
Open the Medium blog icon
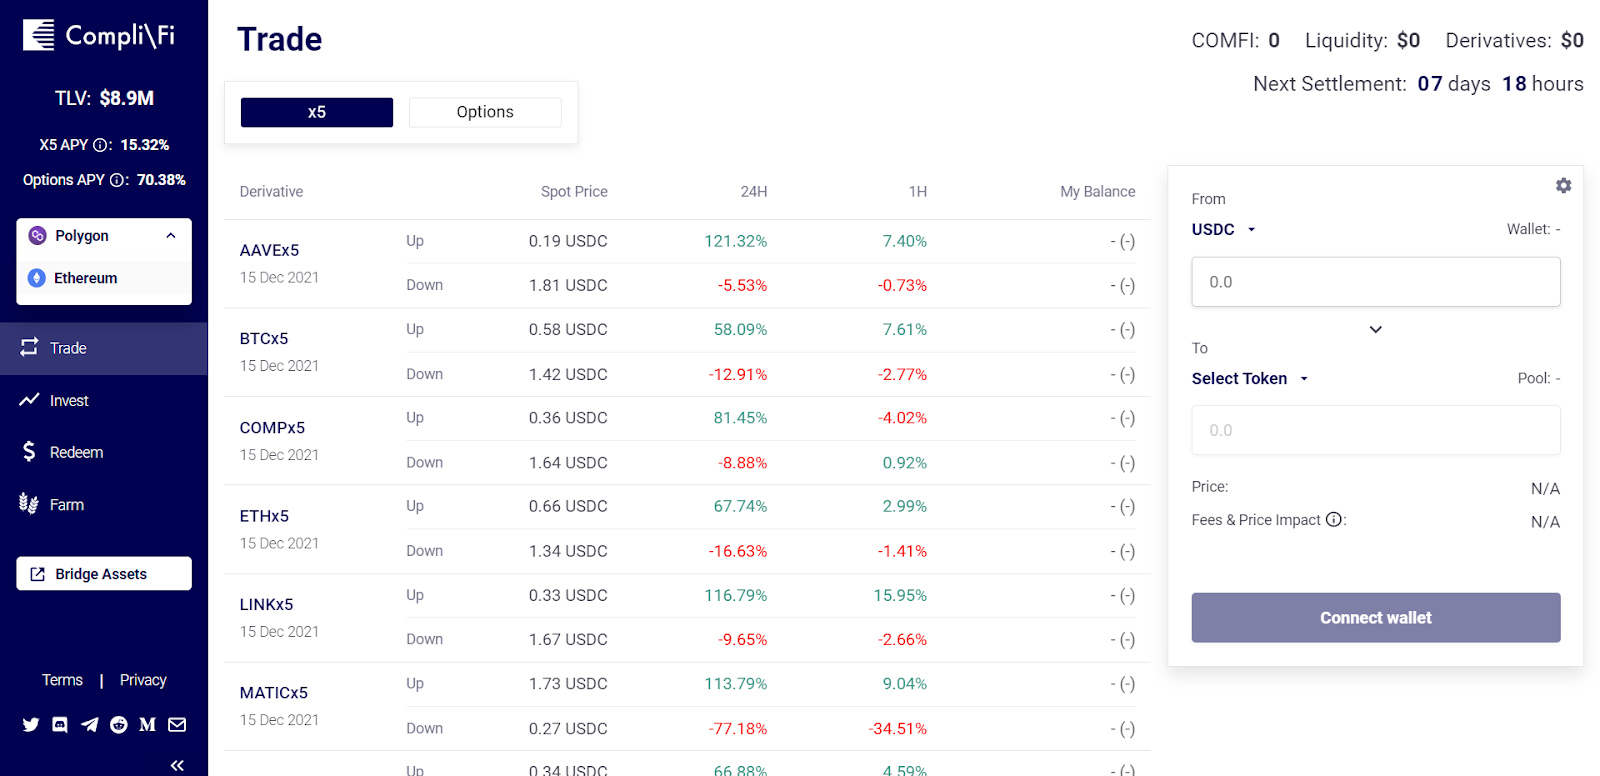coord(148,725)
